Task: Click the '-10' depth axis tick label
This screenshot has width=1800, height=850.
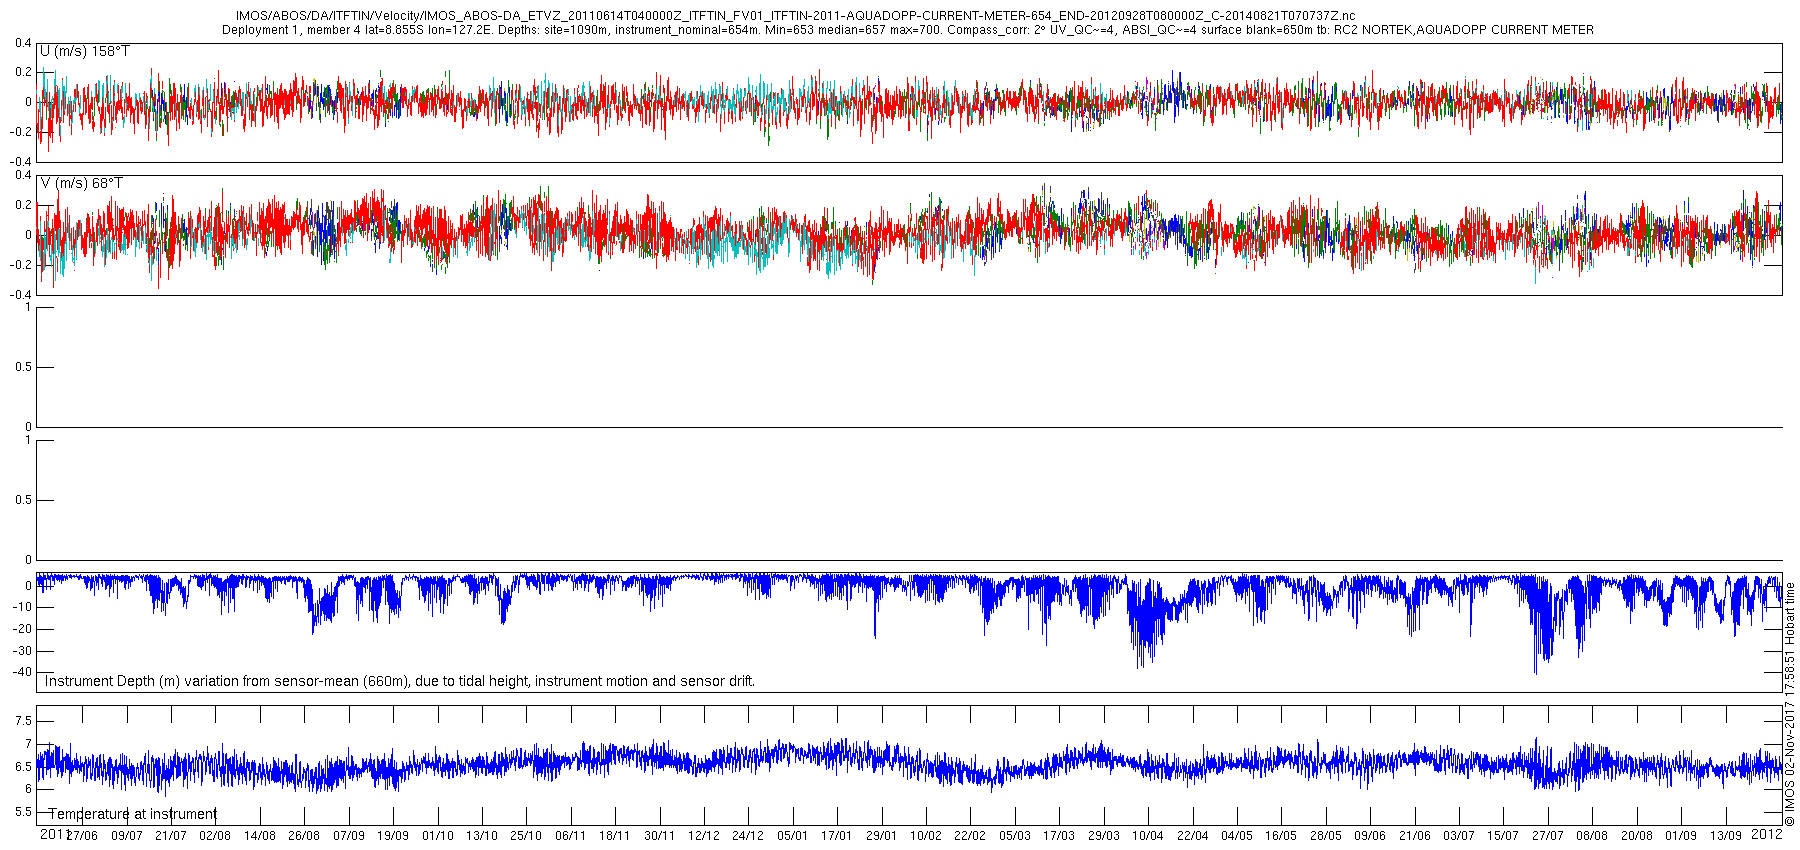Action: pos(22,608)
